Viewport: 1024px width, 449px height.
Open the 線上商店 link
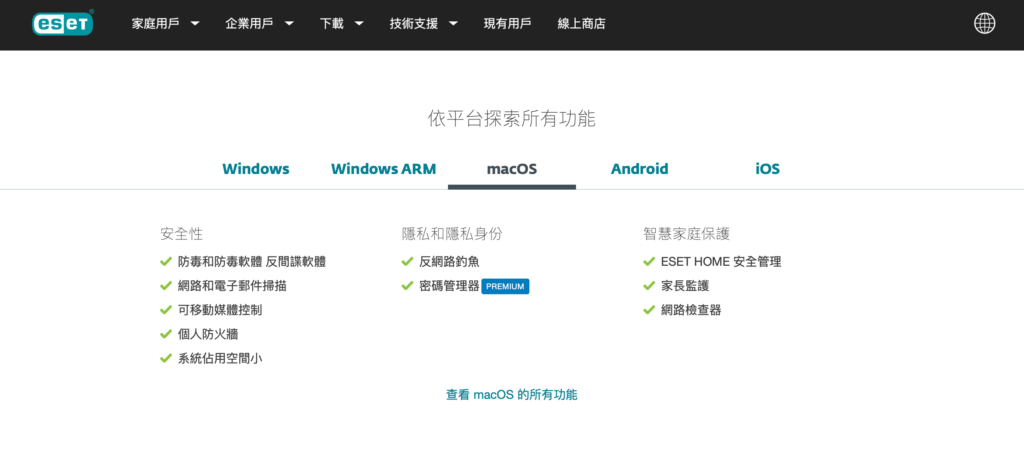click(581, 23)
